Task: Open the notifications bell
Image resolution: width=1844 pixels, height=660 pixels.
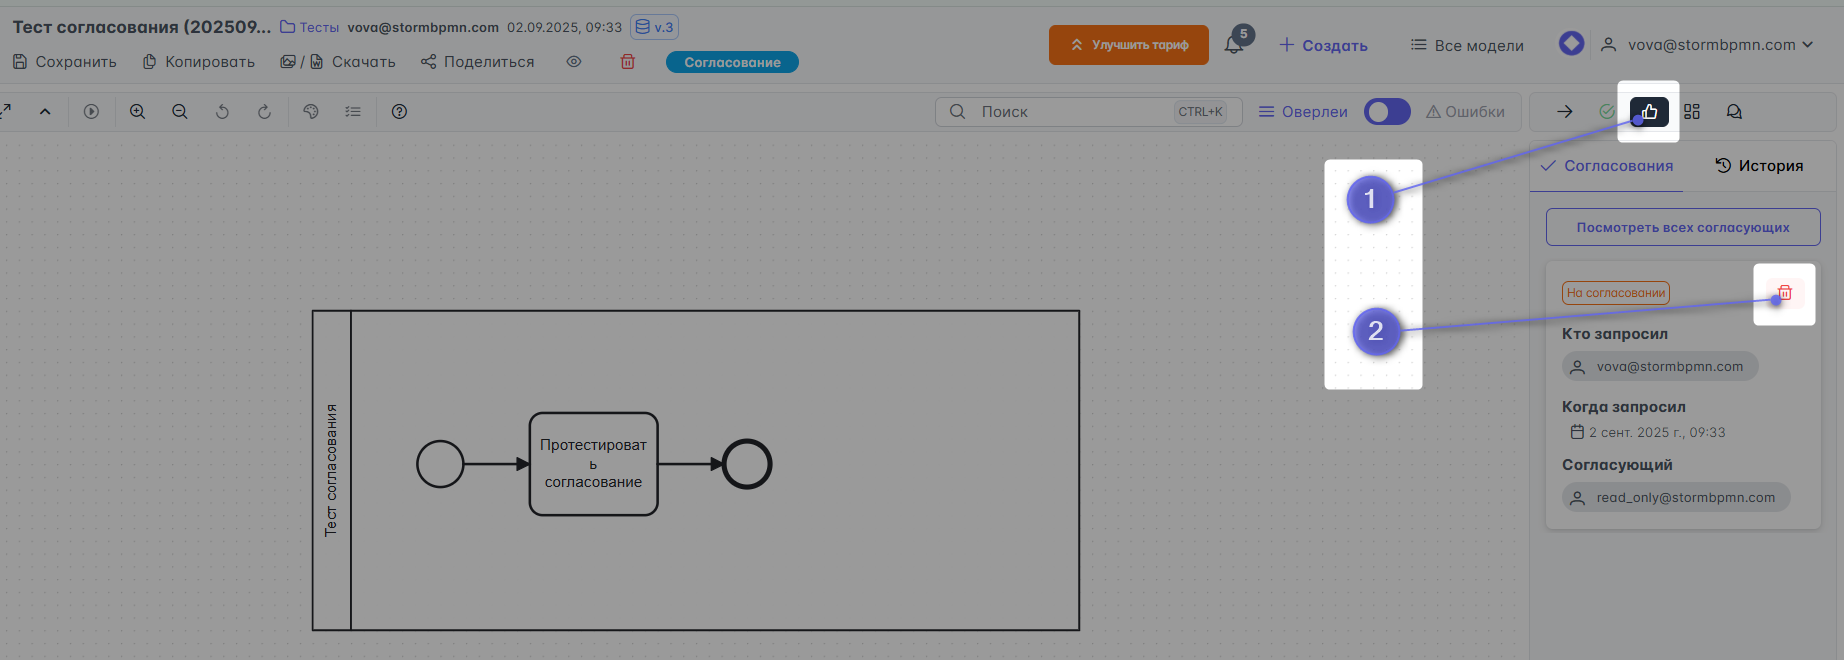Action: (x=1234, y=45)
